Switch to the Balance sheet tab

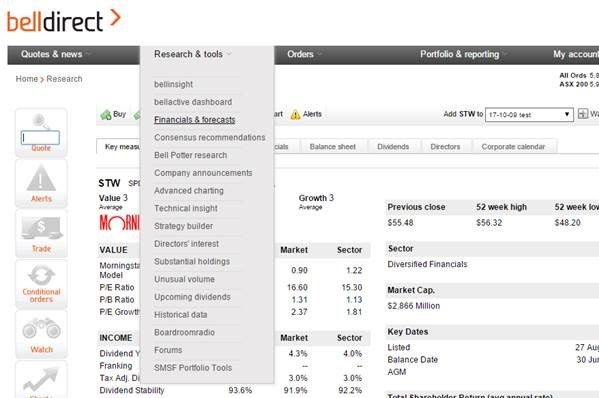pyautogui.click(x=332, y=147)
